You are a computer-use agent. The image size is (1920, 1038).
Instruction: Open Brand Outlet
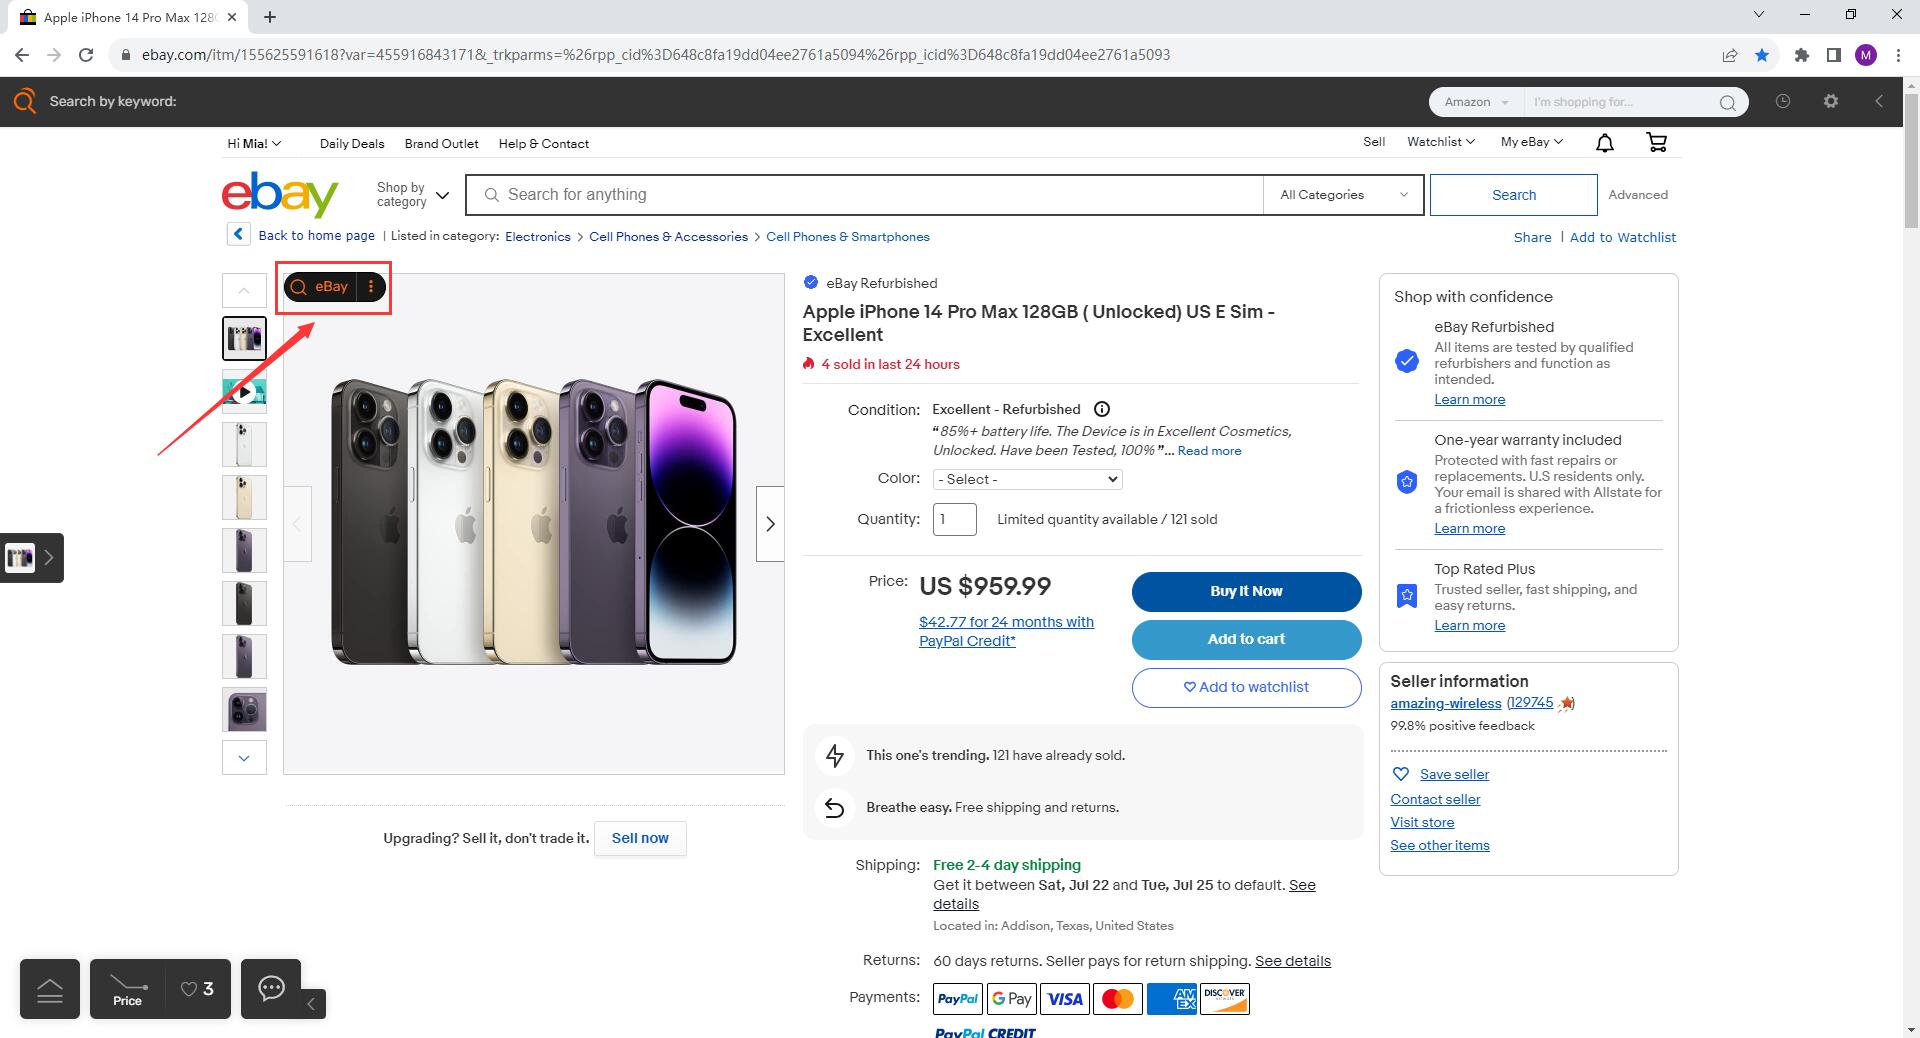(441, 143)
